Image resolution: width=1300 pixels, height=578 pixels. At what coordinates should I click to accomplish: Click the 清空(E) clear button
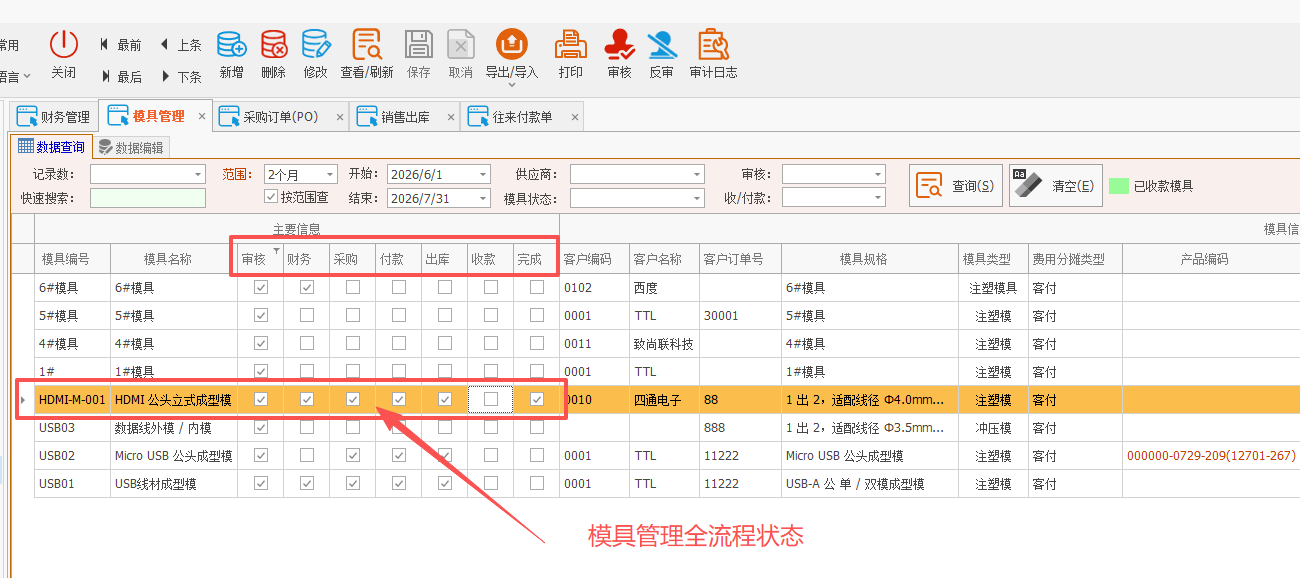[1056, 186]
